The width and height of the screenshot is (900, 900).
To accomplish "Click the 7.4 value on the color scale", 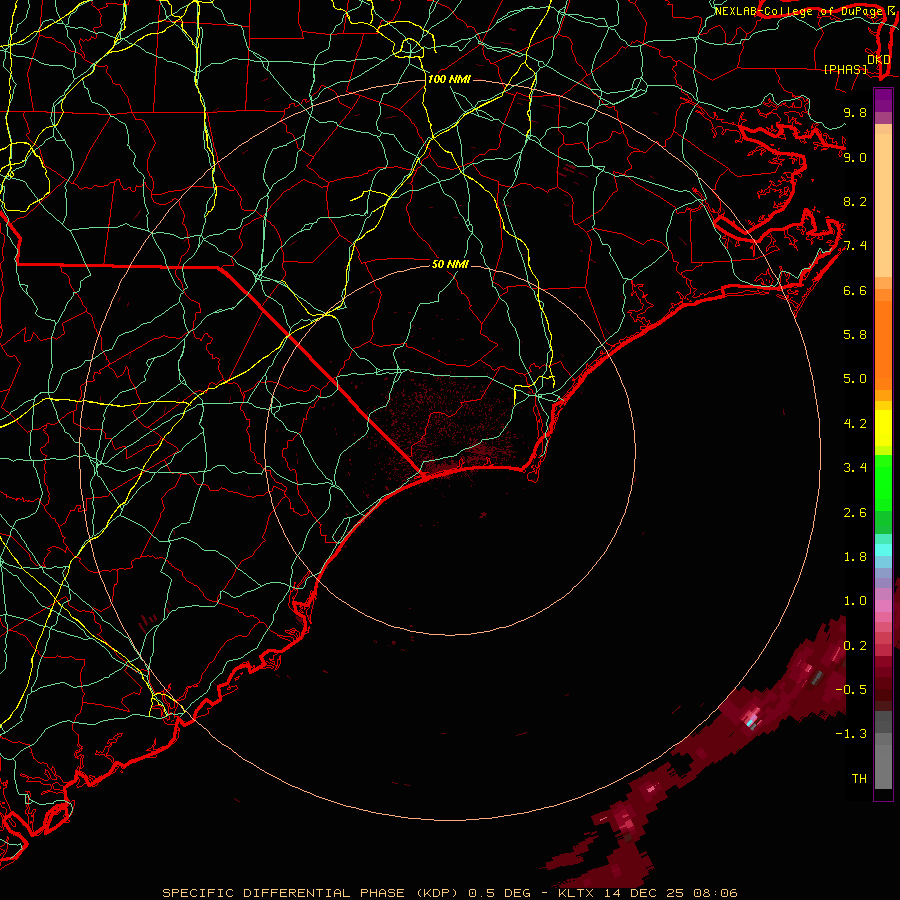I will [x=855, y=246].
